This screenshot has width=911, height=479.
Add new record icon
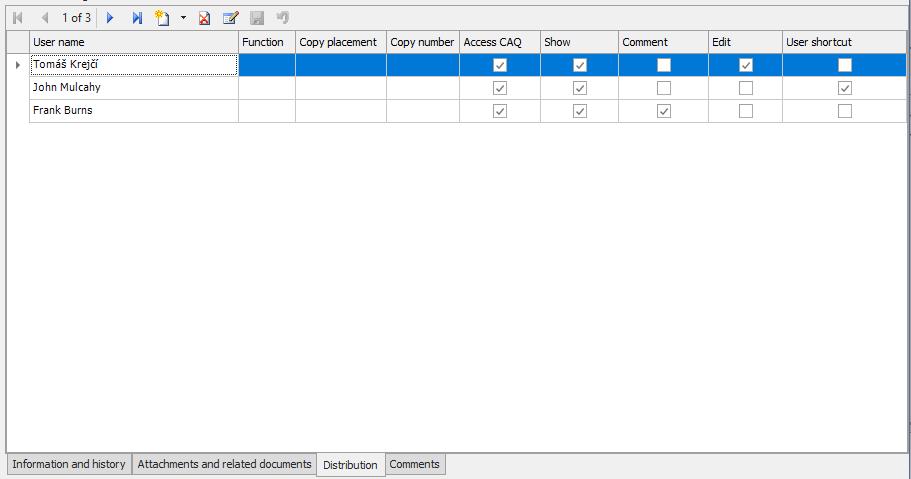[162, 18]
